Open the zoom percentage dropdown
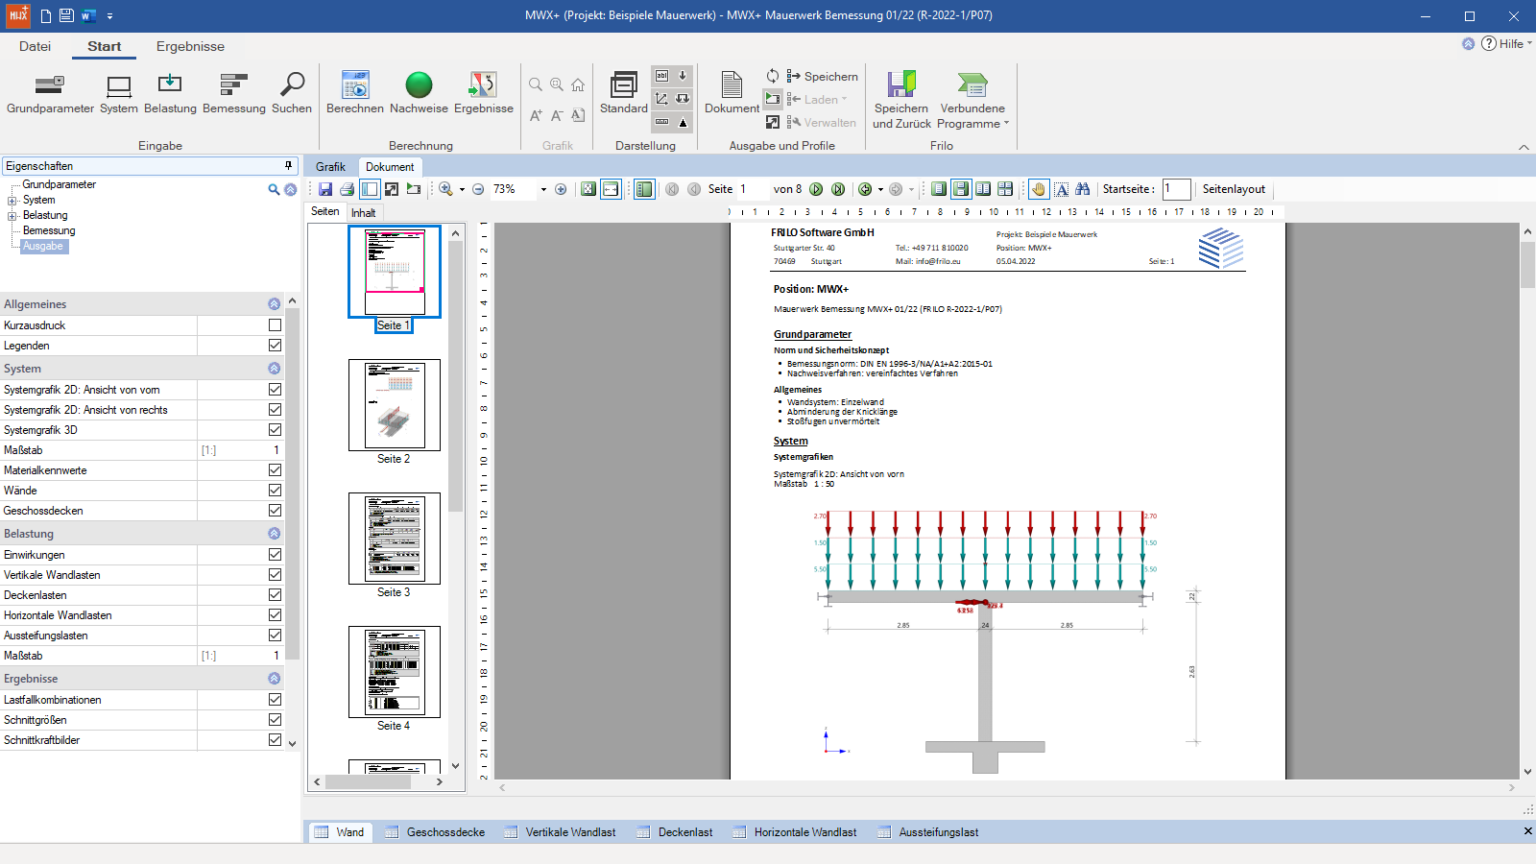Image resolution: width=1536 pixels, height=864 pixels. (543, 189)
